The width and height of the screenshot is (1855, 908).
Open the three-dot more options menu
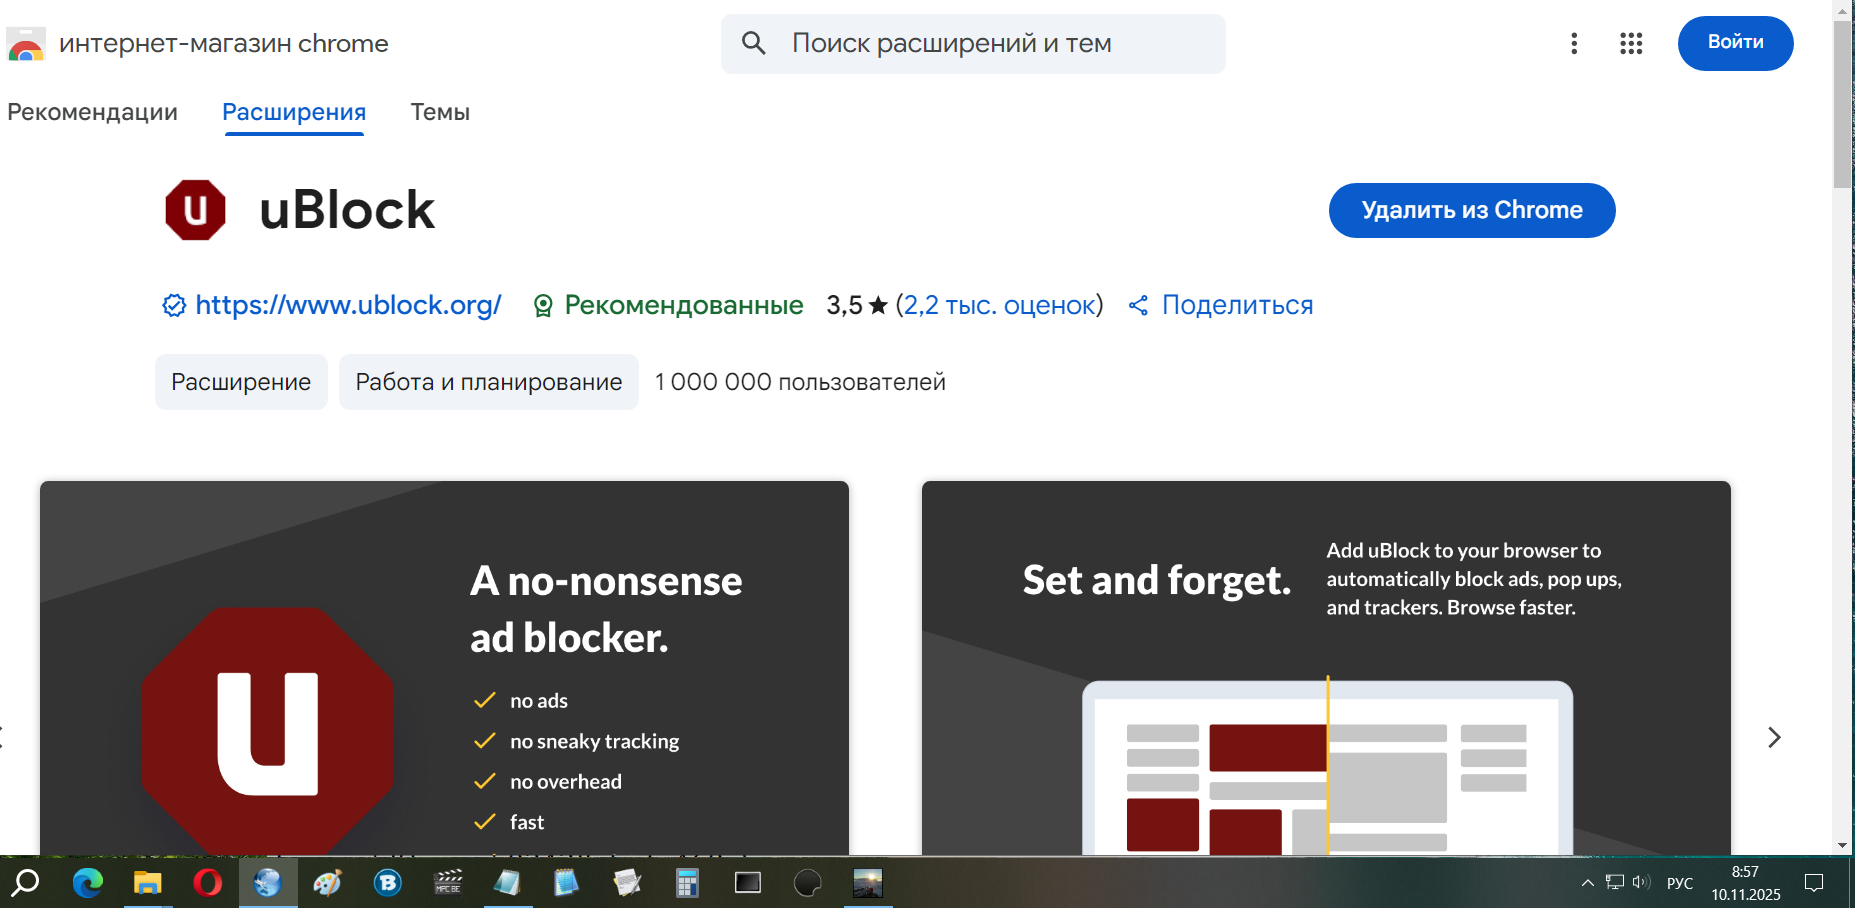(1574, 43)
